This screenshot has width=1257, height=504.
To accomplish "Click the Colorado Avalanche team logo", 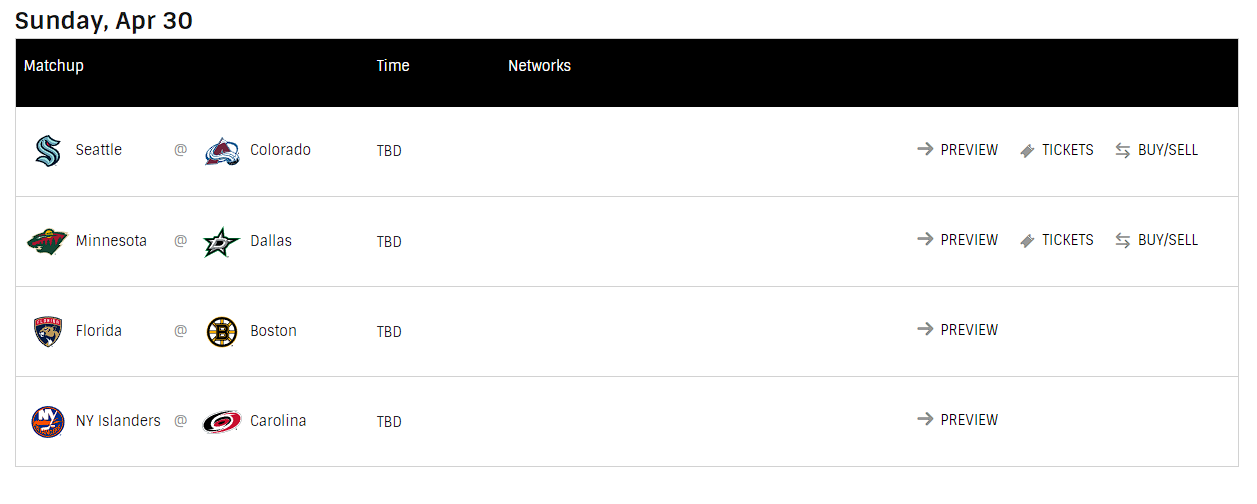I will click(222, 151).
